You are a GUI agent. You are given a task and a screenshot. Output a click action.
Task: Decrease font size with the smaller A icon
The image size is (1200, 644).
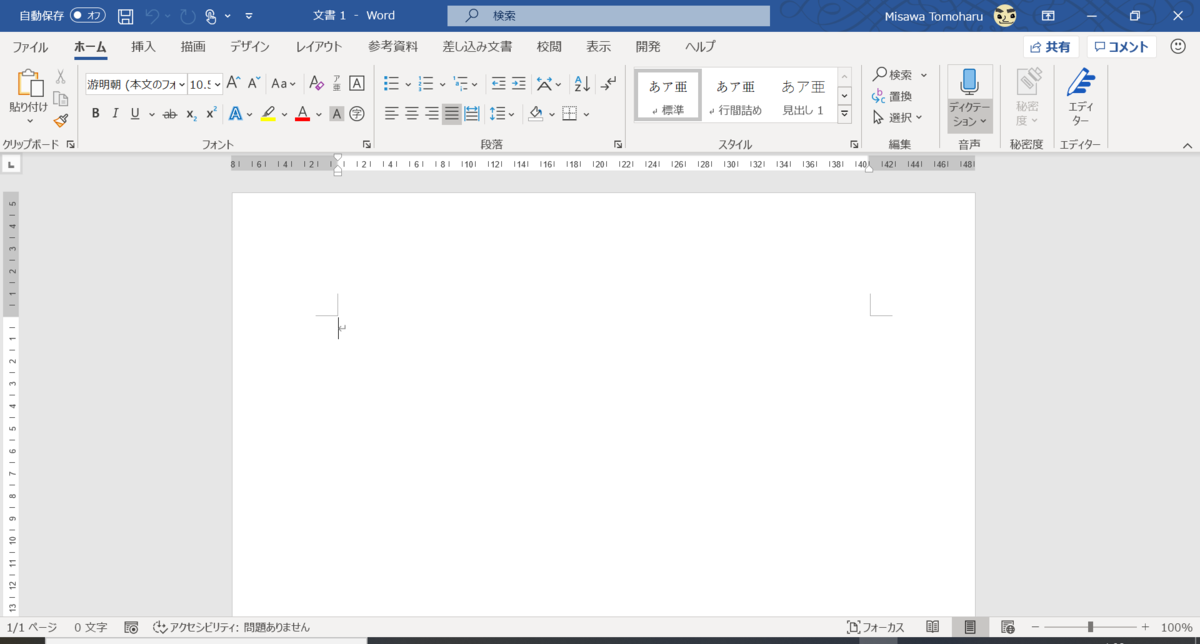(254, 84)
